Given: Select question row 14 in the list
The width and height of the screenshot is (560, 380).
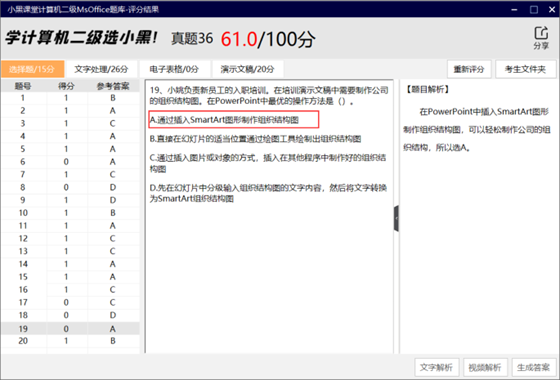Looking at the screenshot, I should (x=70, y=264).
